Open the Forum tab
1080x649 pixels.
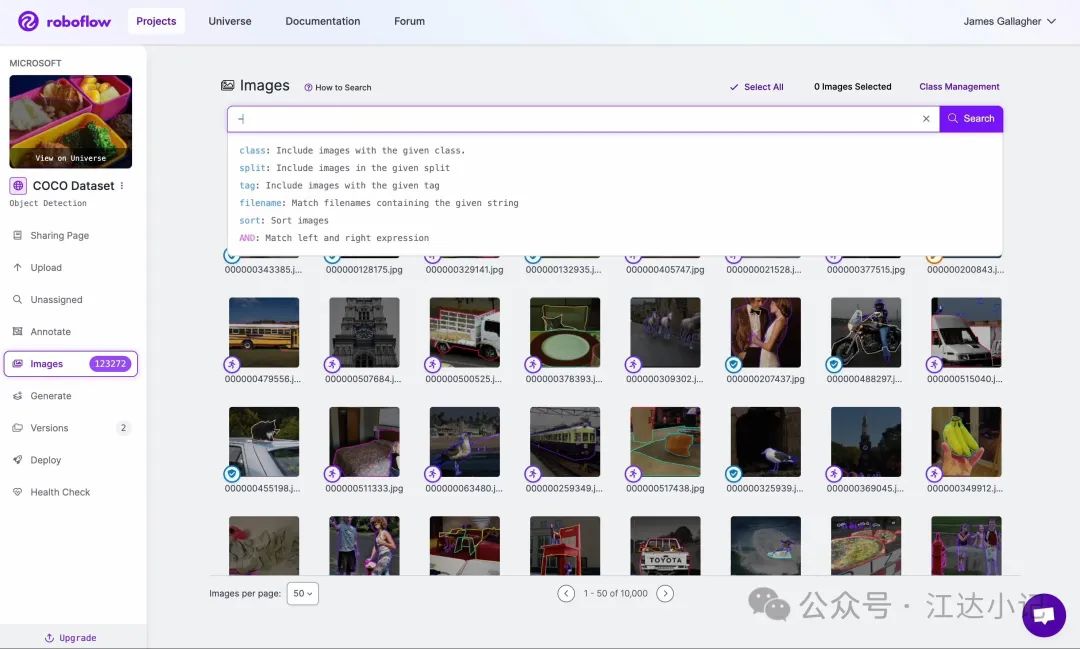coord(409,21)
